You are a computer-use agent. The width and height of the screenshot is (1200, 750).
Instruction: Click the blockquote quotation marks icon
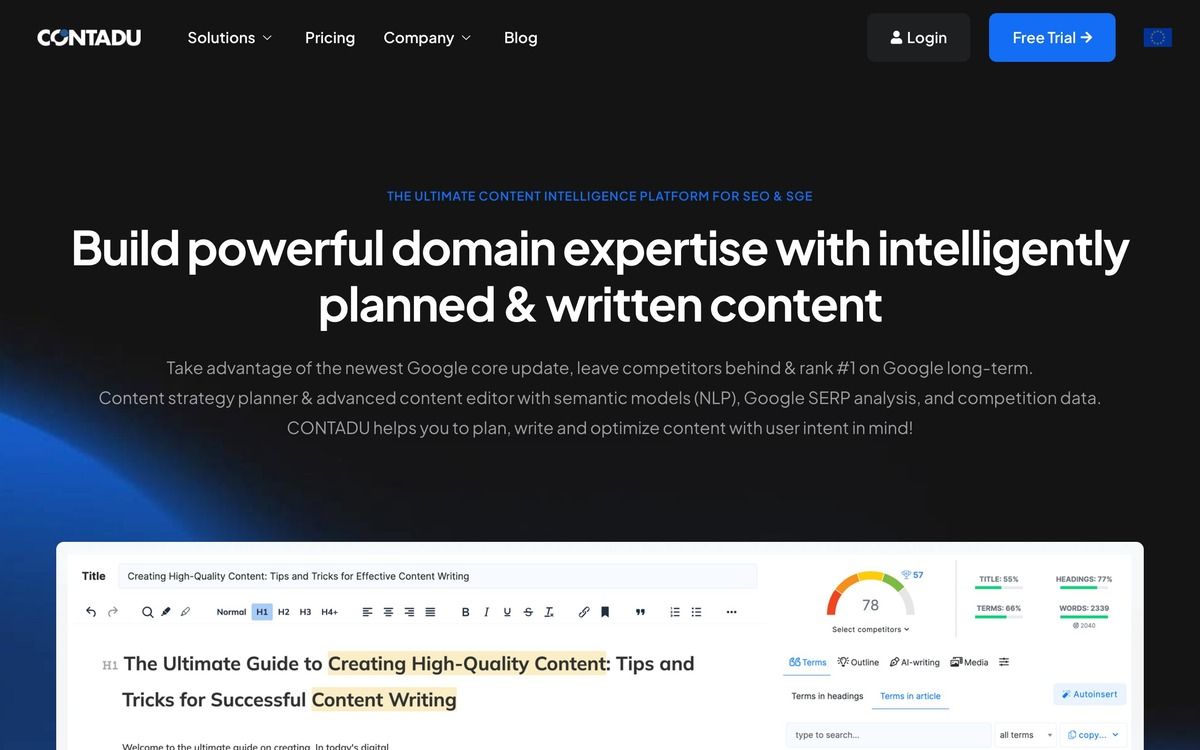coord(640,612)
